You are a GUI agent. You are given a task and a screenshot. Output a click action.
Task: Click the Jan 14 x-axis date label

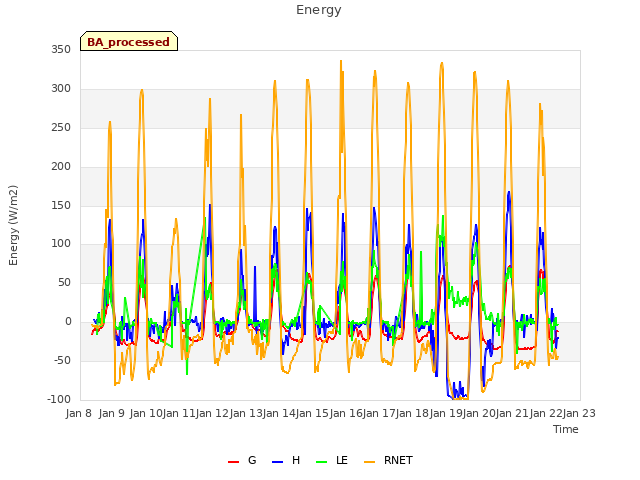(x=279, y=413)
